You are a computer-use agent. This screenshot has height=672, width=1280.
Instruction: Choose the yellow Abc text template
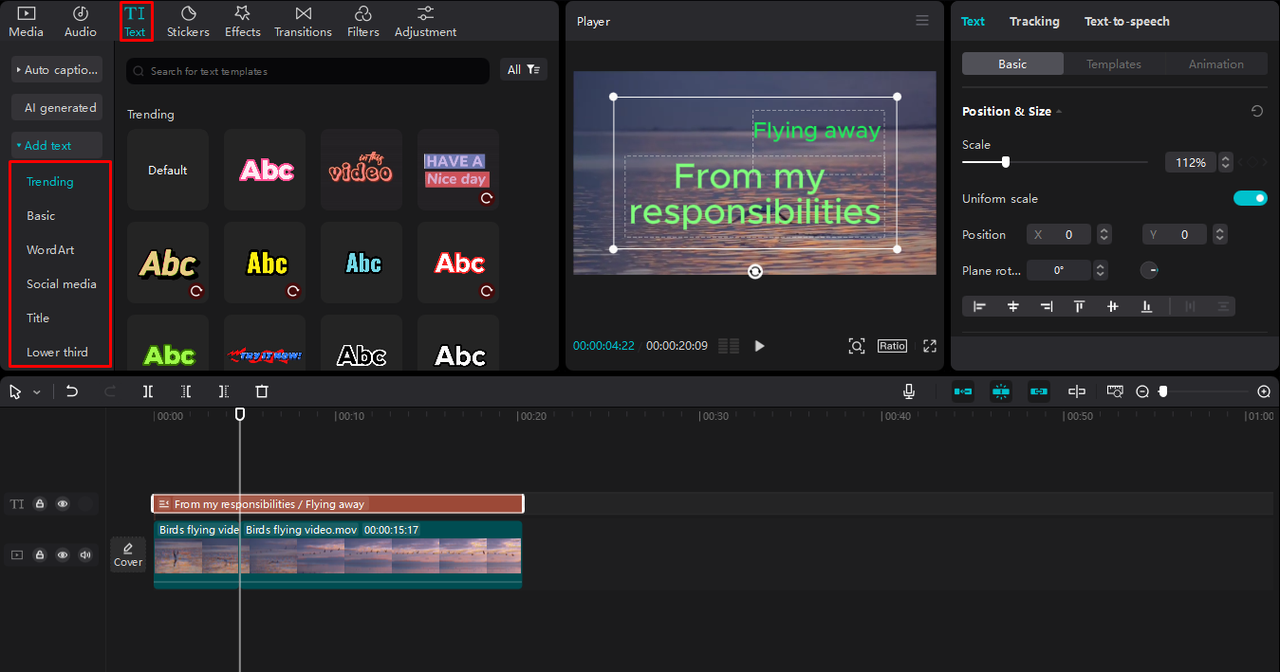(x=265, y=263)
